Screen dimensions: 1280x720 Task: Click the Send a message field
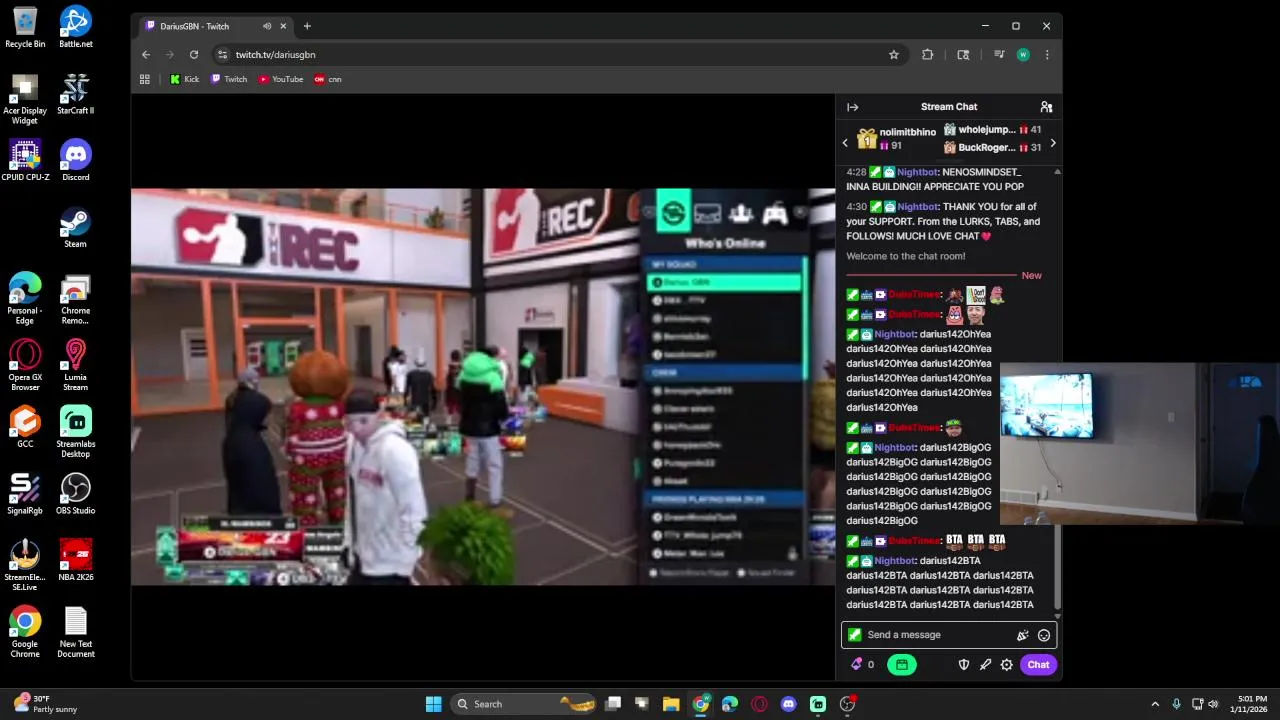click(948, 635)
